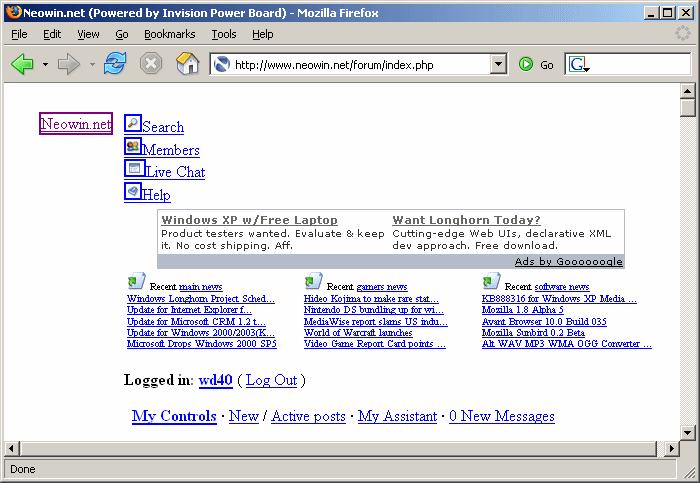Reload the page with the Refresh icon
Viewport: 700px width, 483px height.
tap(115, 64)
